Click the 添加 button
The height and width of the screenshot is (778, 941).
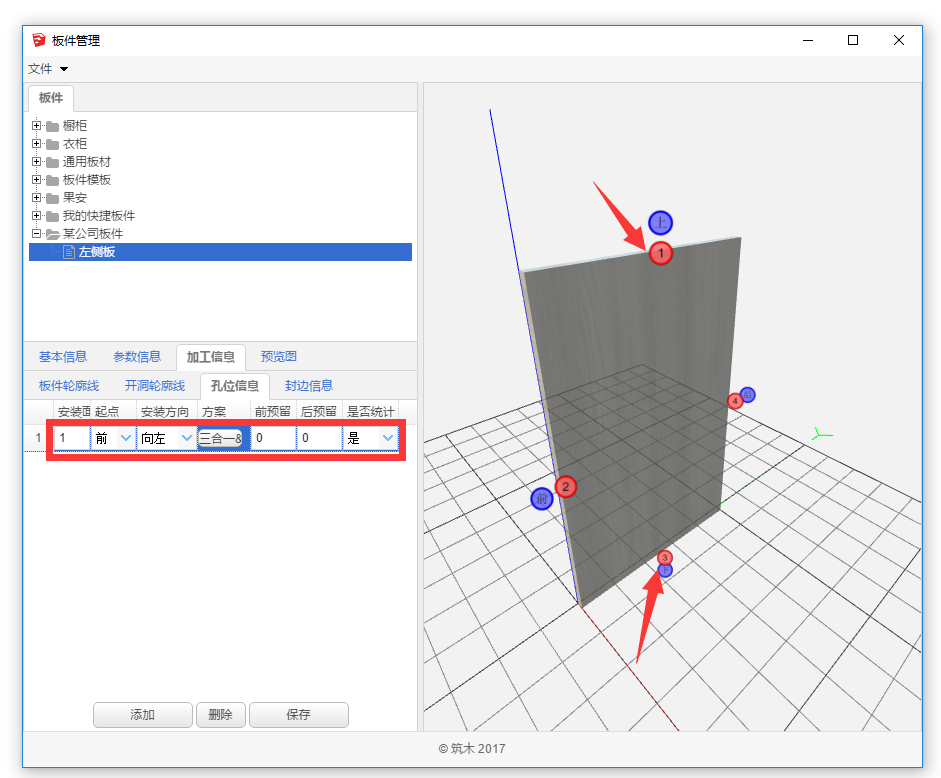(142, 715)
